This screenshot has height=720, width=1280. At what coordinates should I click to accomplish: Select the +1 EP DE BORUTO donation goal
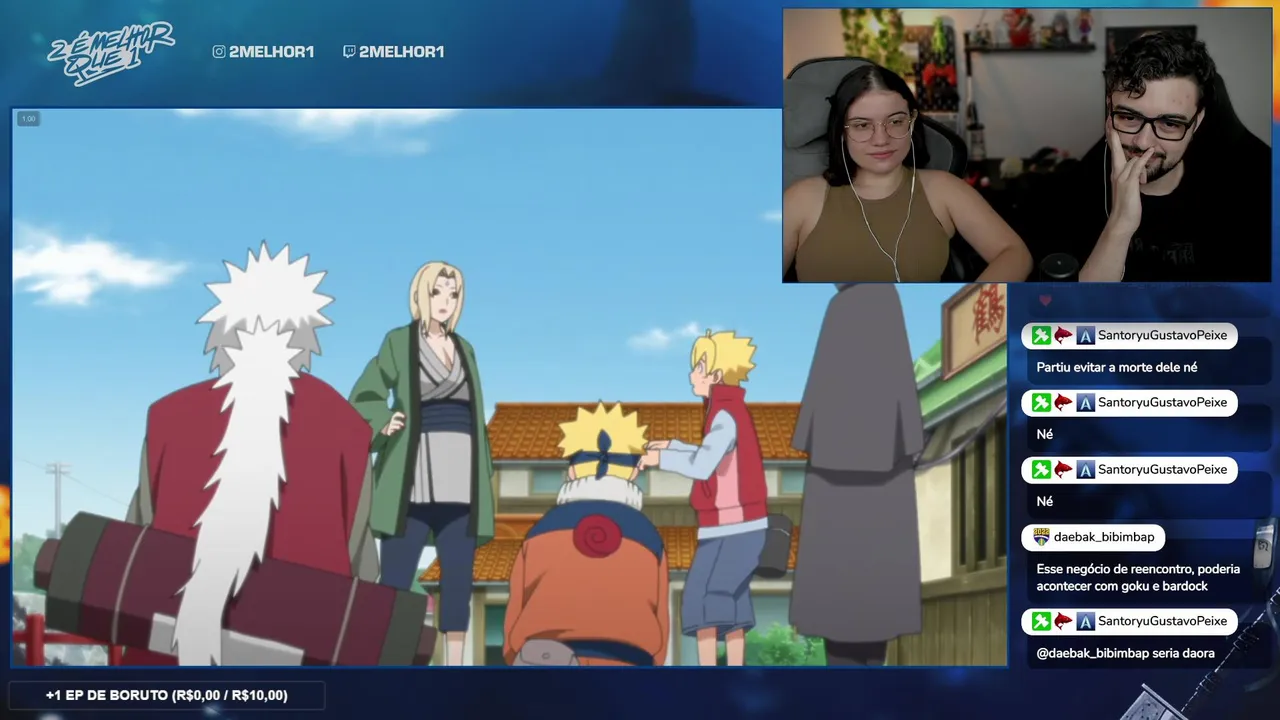(x=166, y=695)
